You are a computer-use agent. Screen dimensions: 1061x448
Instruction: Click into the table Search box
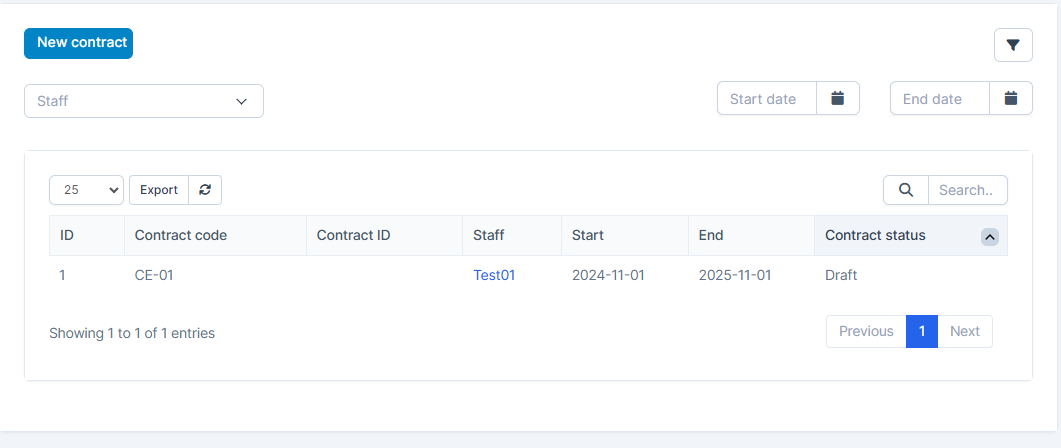tap(967, 190)
